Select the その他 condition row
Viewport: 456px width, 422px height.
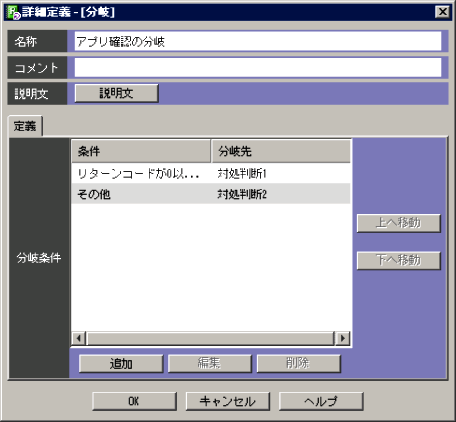click(211, 194)
